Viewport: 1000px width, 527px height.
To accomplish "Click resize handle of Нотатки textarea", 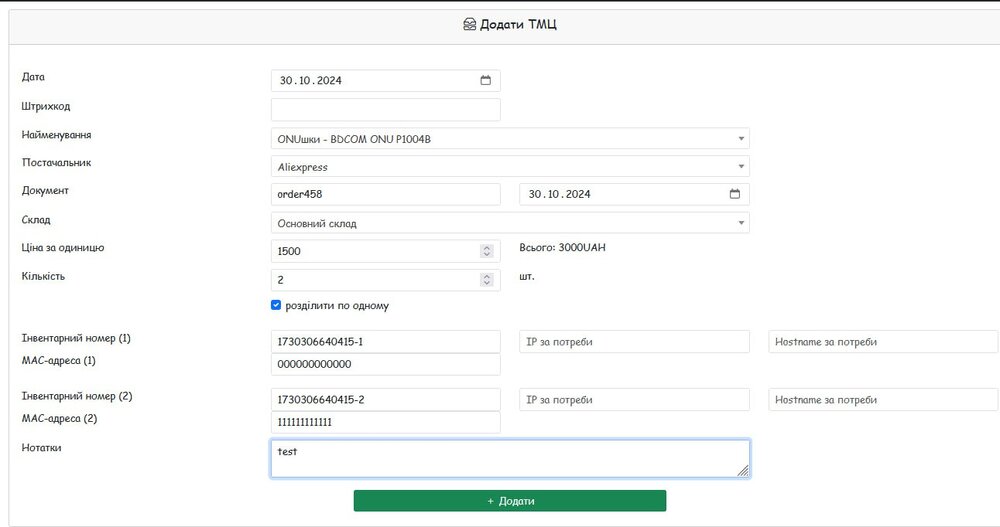I will tap(743, 471).
